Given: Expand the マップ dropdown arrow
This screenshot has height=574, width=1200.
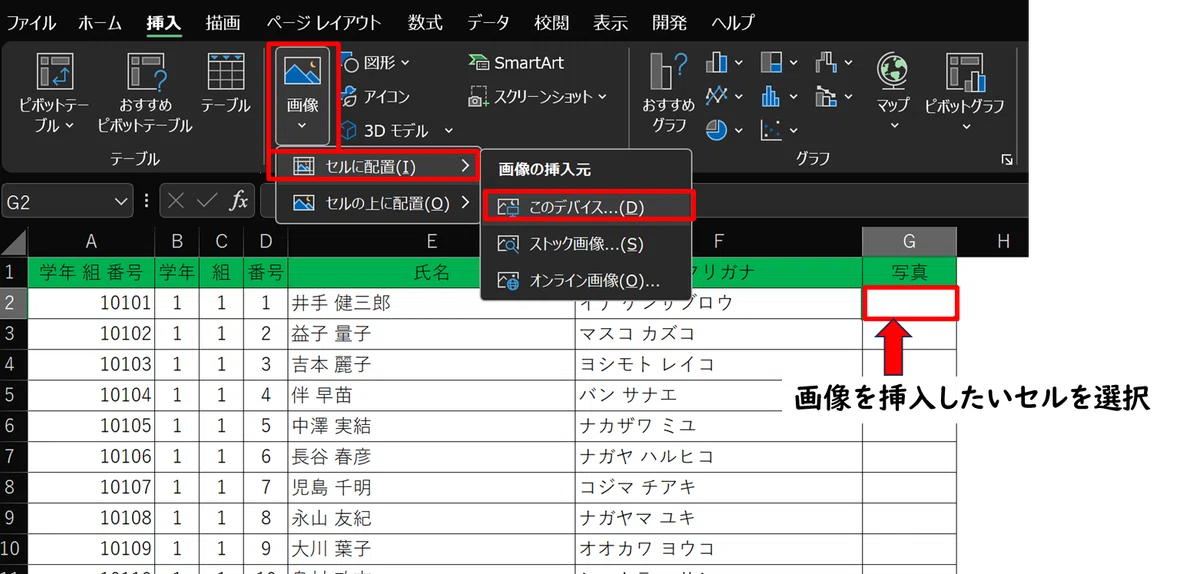Looking at the screenshot, I should pyautogui.click(x=894, y=126).
